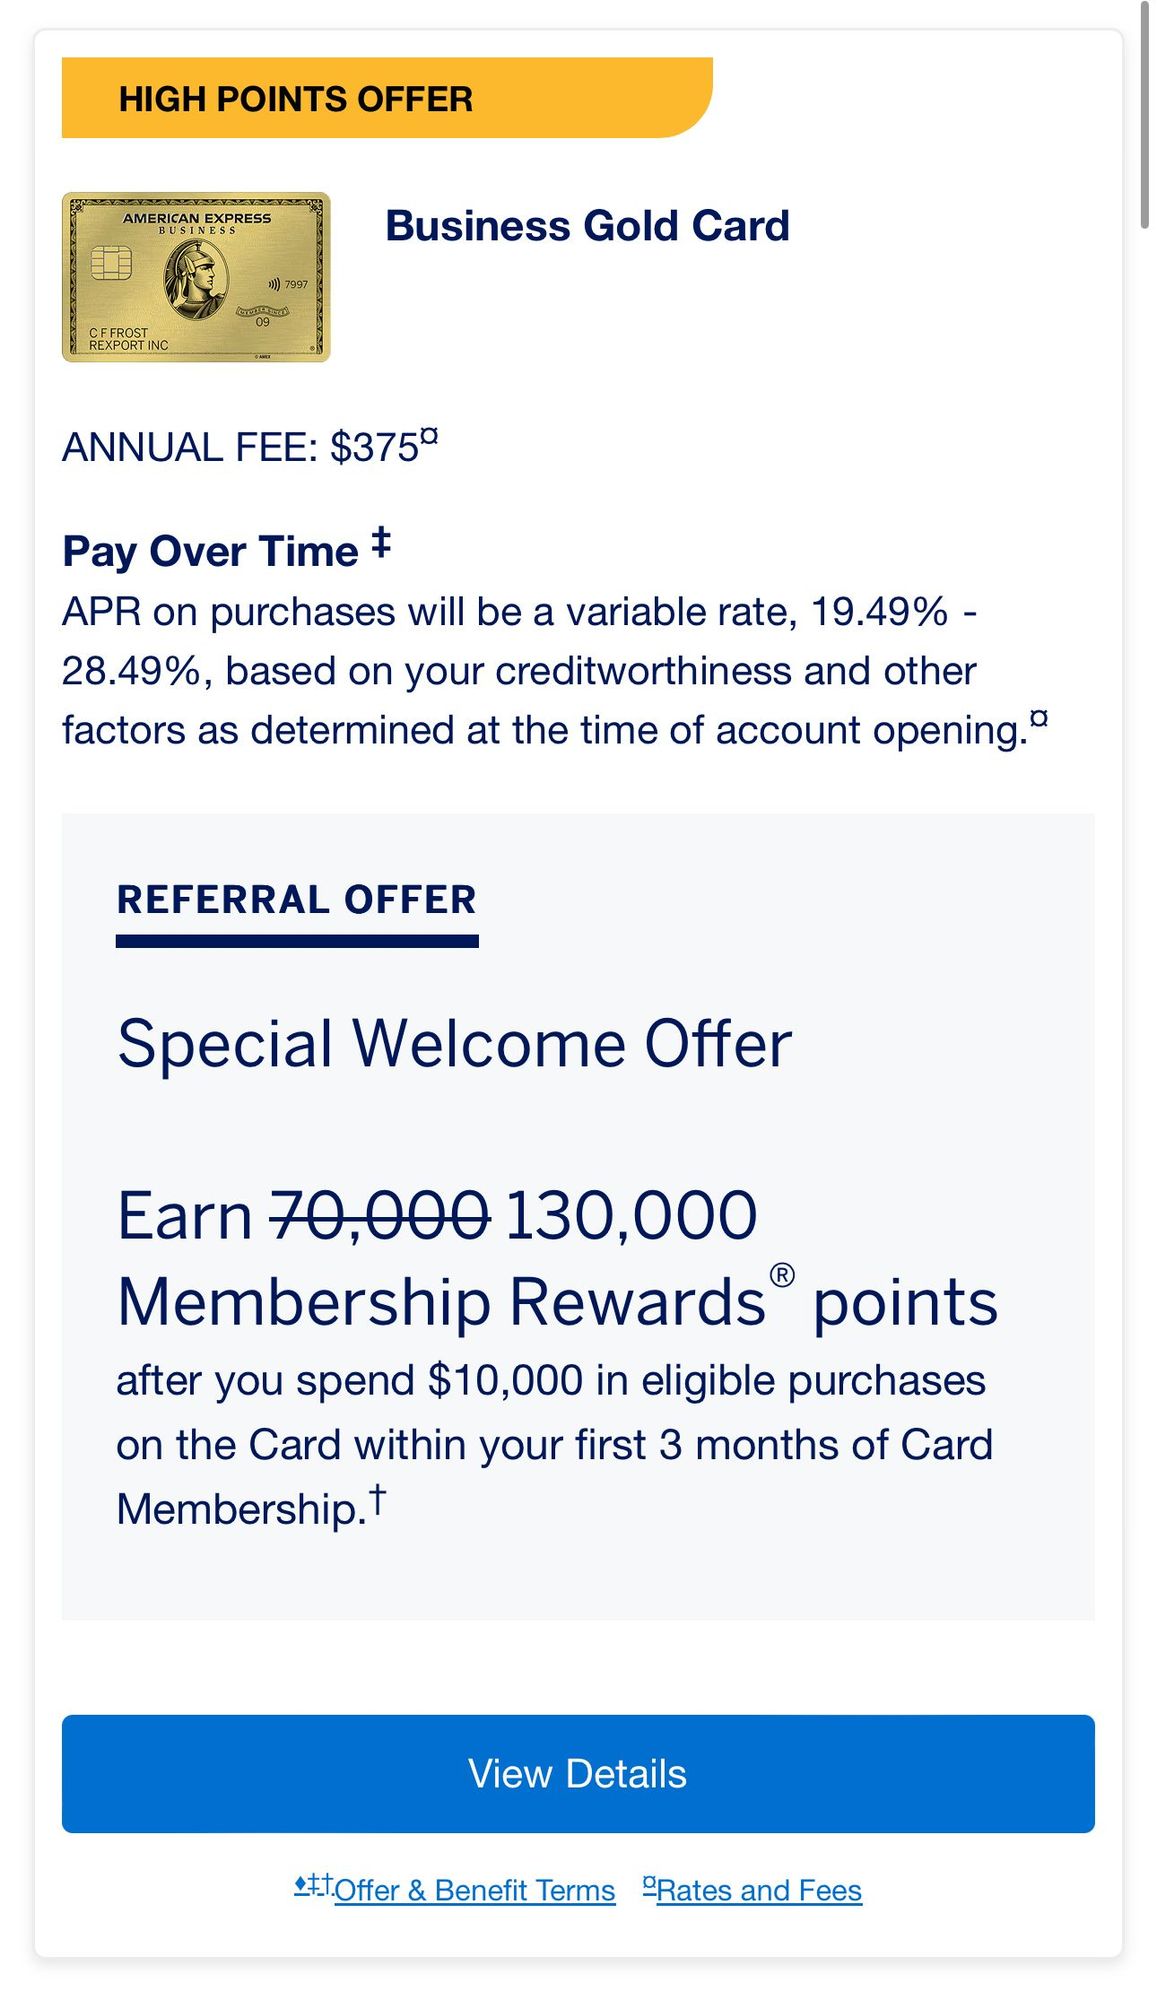Open the Rates and Fees link
The image size is (1157, 2000).
(758, 1890)
